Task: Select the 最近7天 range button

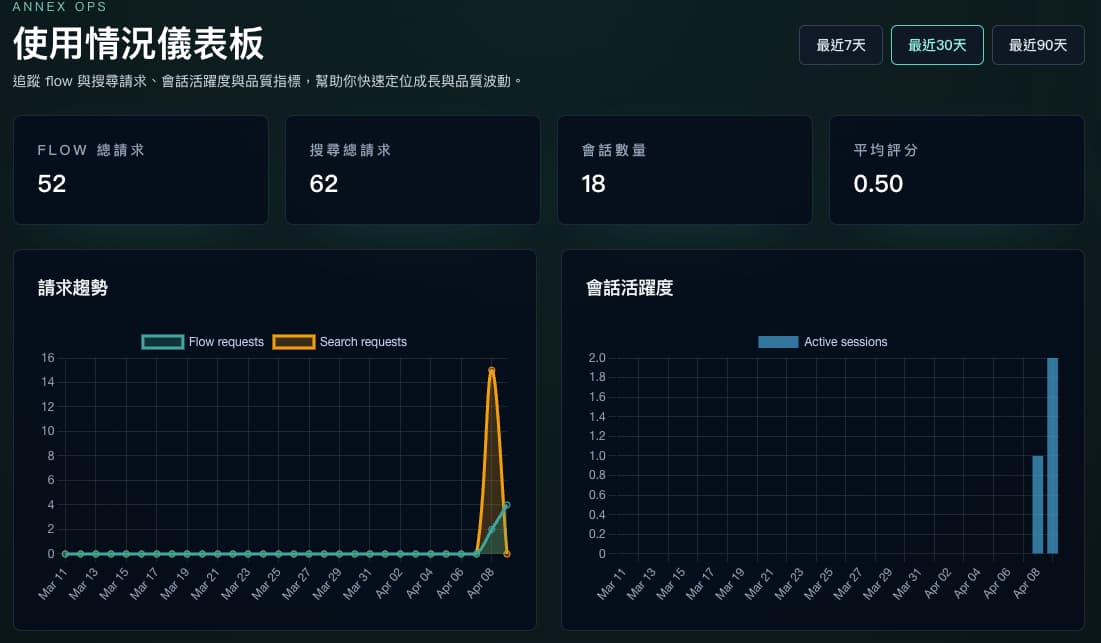Action: click(840, 45)
